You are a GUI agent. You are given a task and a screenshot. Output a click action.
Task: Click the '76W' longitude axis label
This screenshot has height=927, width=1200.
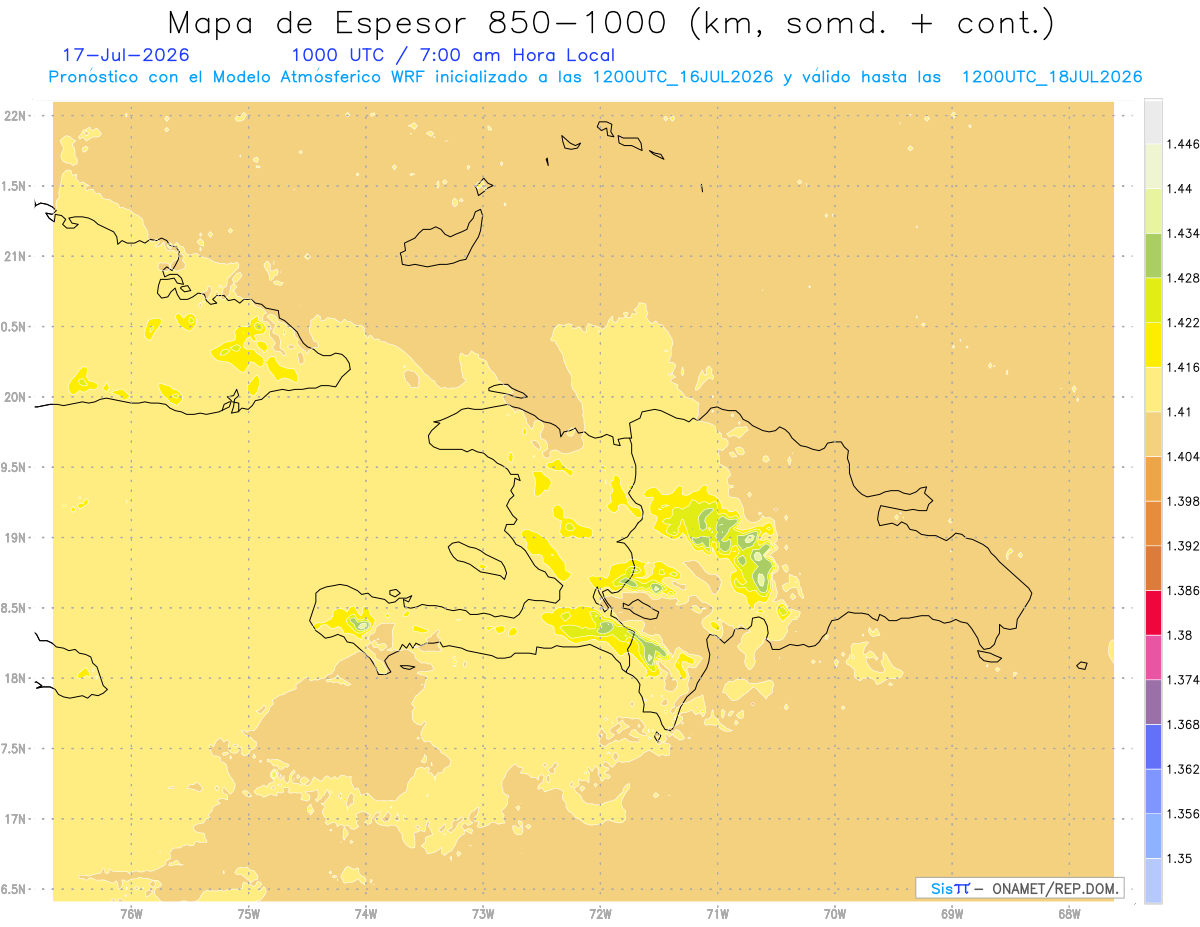(x=131, y=914)
